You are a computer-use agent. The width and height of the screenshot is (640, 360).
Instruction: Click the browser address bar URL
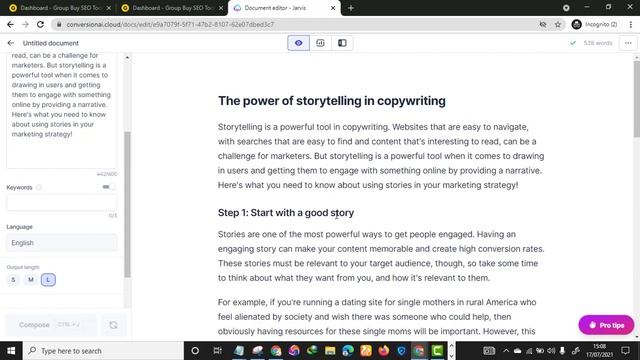coord(170,24)
